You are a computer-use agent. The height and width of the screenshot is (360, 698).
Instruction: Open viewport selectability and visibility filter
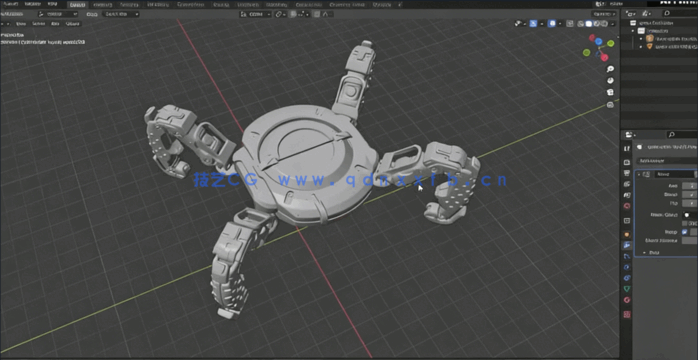point(519,24)
